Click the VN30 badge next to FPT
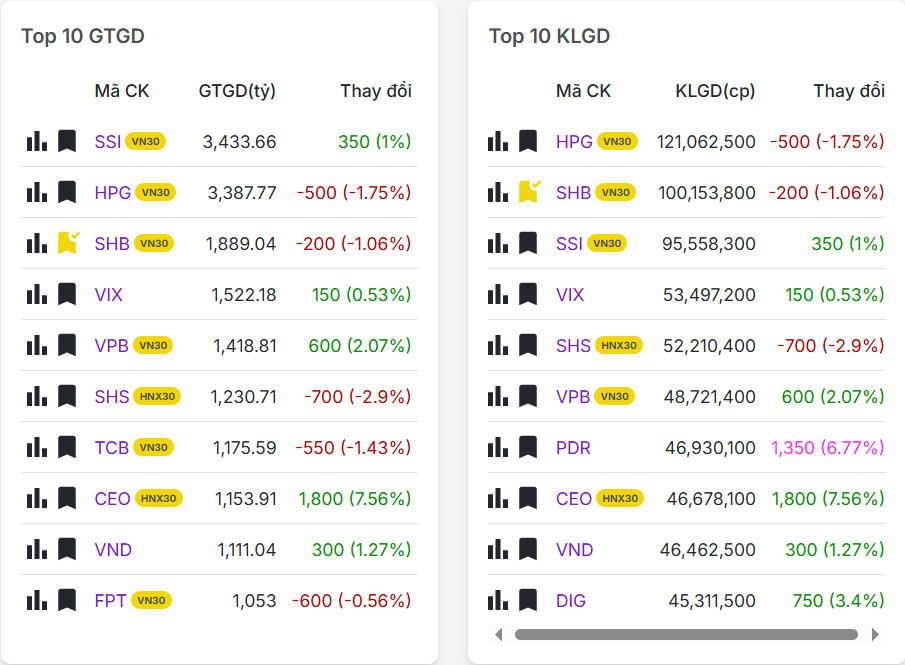This screenshot has width=905, height=665. coord(151,600)
